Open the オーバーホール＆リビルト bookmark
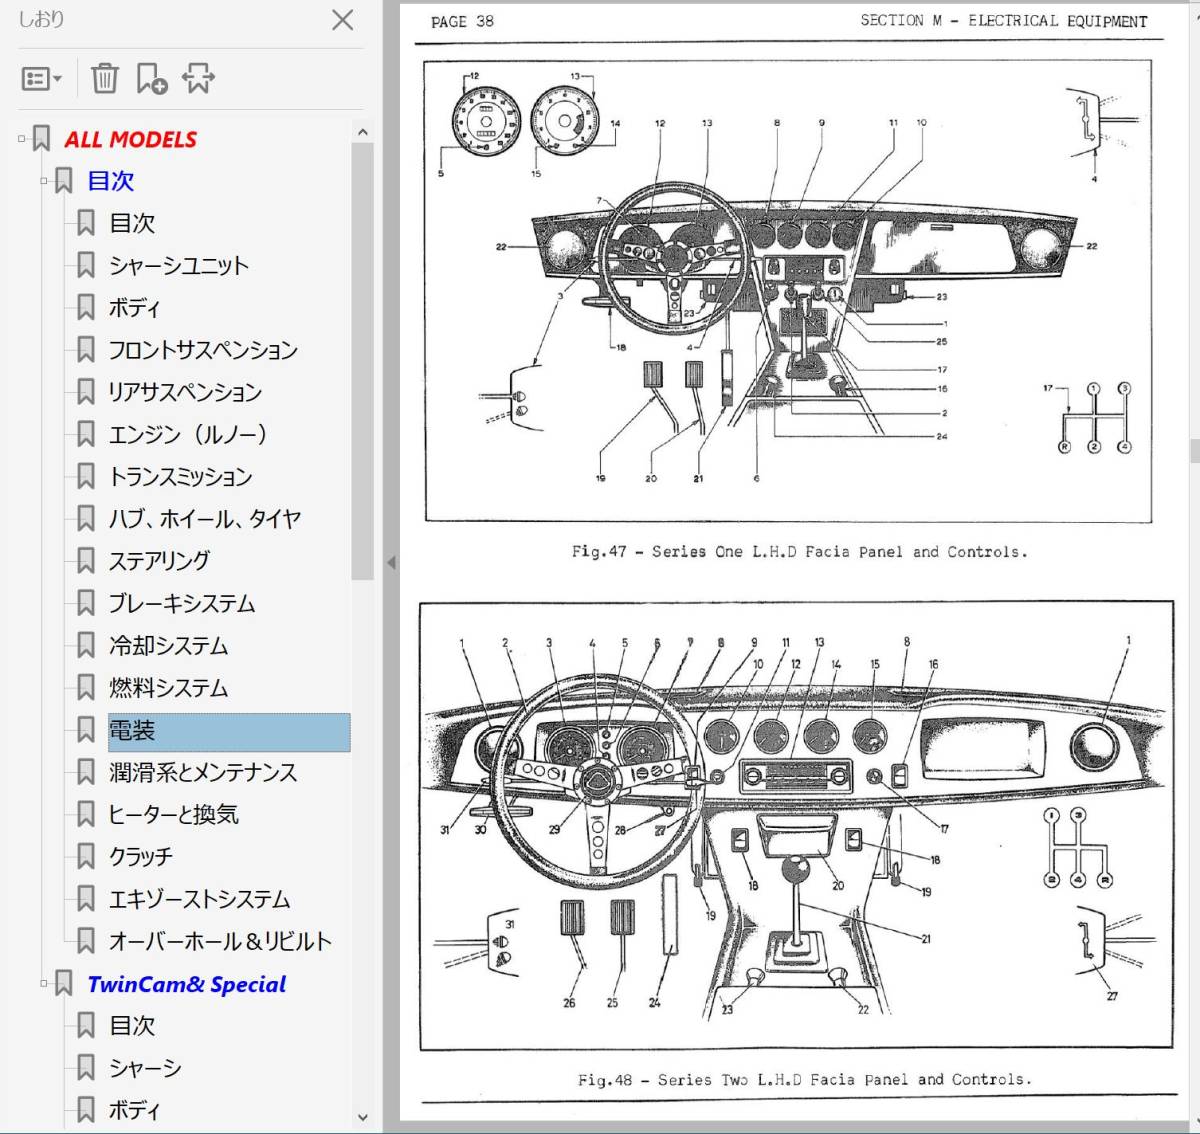 coord(220,941)
